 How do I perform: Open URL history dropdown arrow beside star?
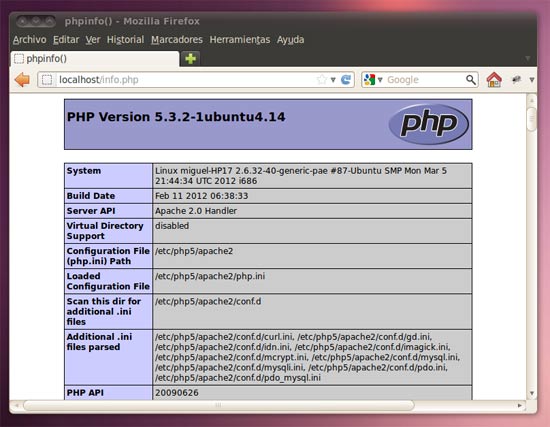(x=333, y=80)
